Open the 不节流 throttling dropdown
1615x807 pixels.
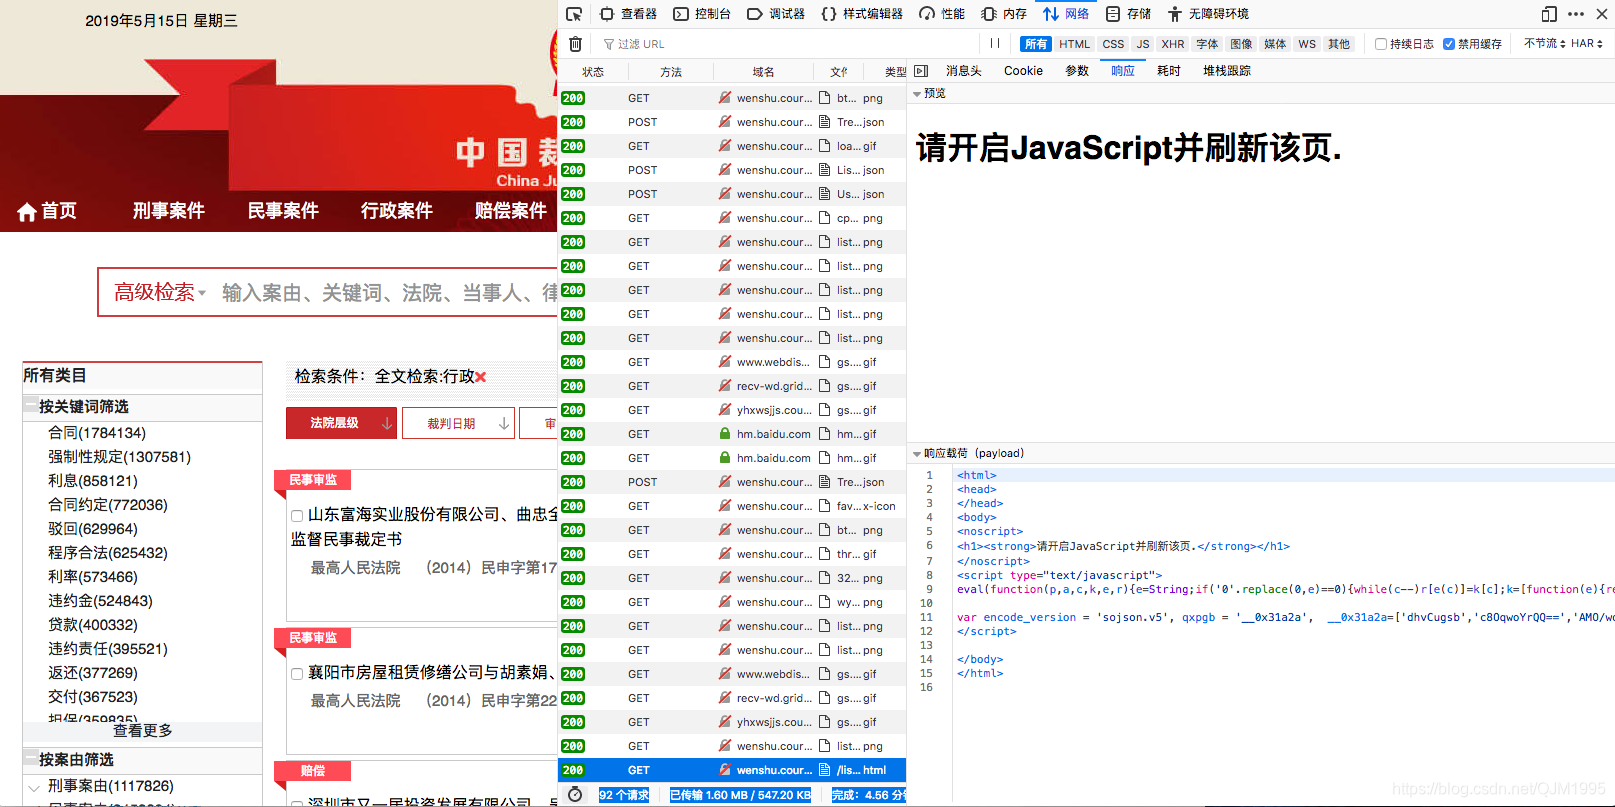pos(1545,44)
